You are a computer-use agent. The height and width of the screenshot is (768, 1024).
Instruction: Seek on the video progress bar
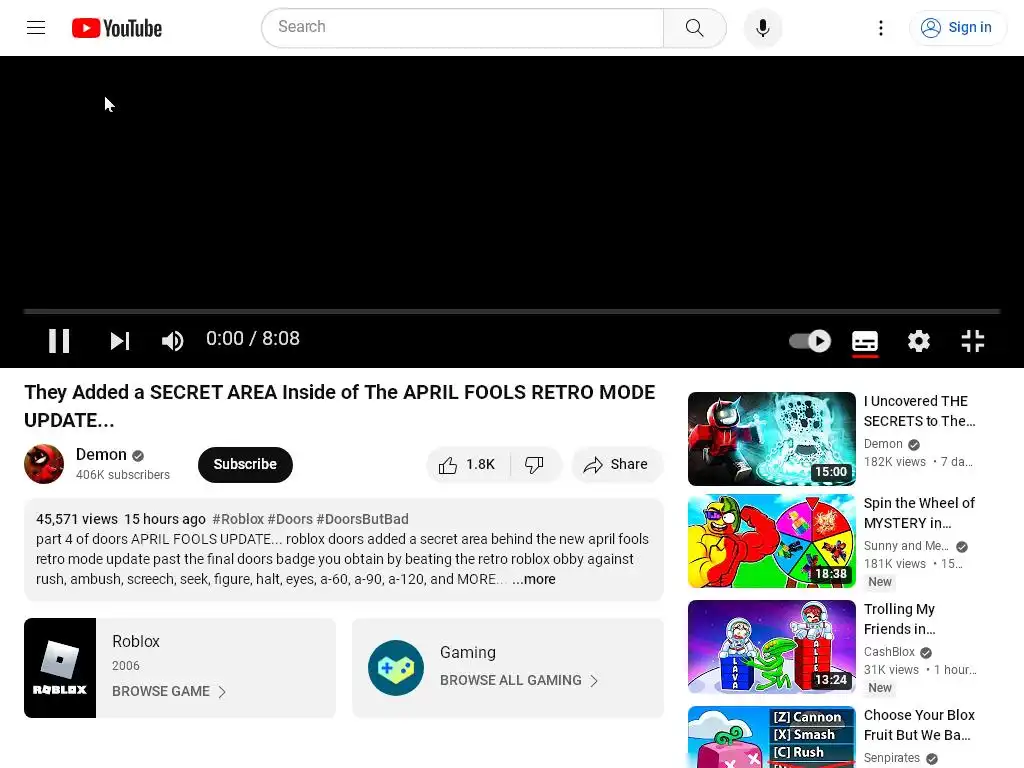512,312
